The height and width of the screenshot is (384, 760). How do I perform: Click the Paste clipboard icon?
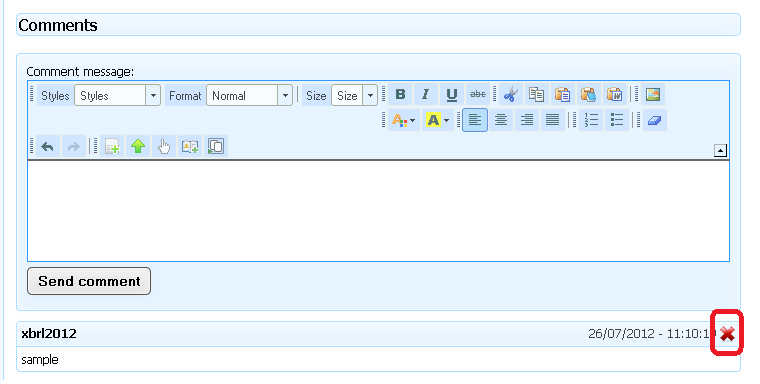[562, 94]
